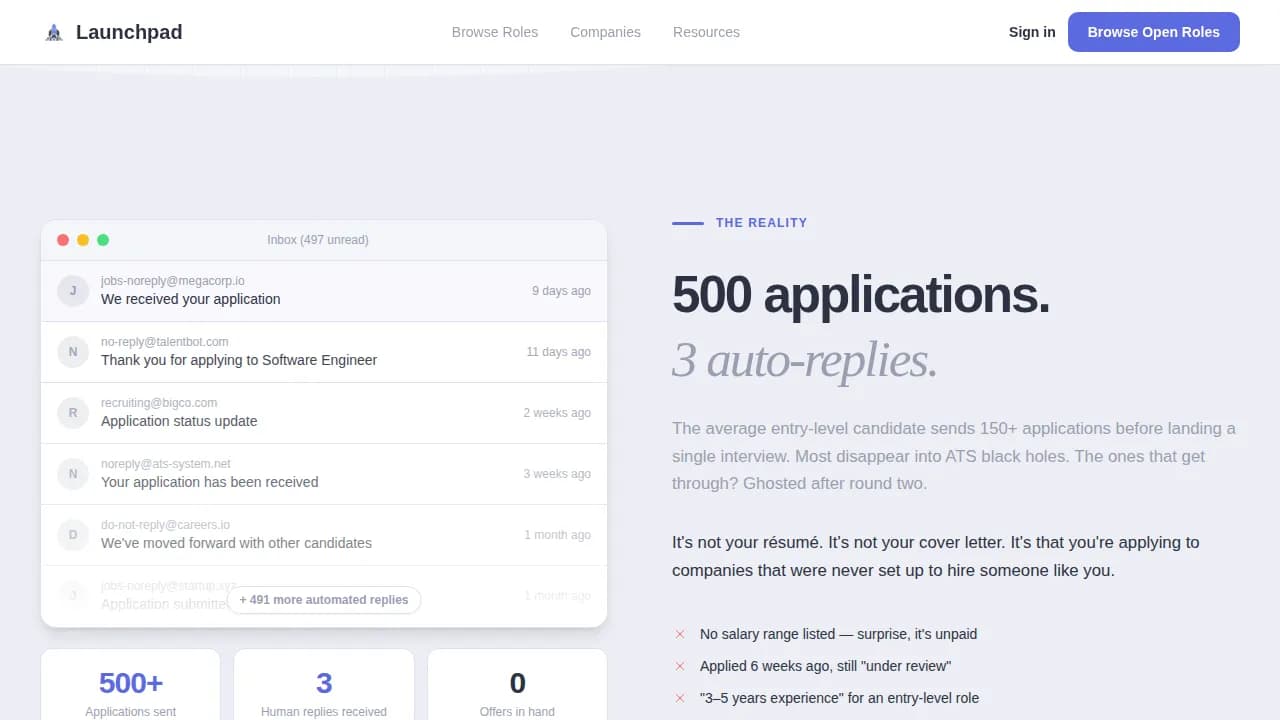Screen dimensions: 1280x720
Task: Open Browse Roles in the navigation
Action: pos(494,32)
